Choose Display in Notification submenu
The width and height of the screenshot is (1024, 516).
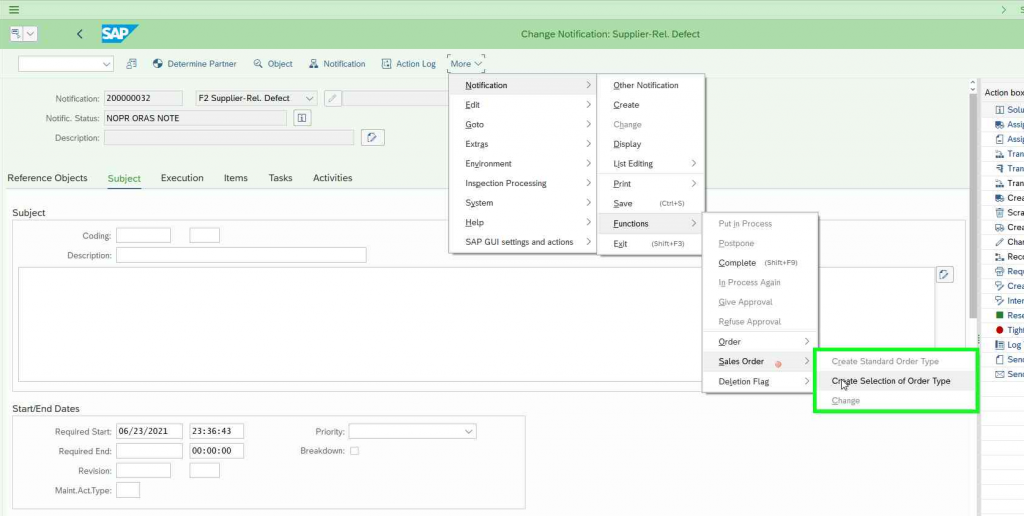[650, 144]
